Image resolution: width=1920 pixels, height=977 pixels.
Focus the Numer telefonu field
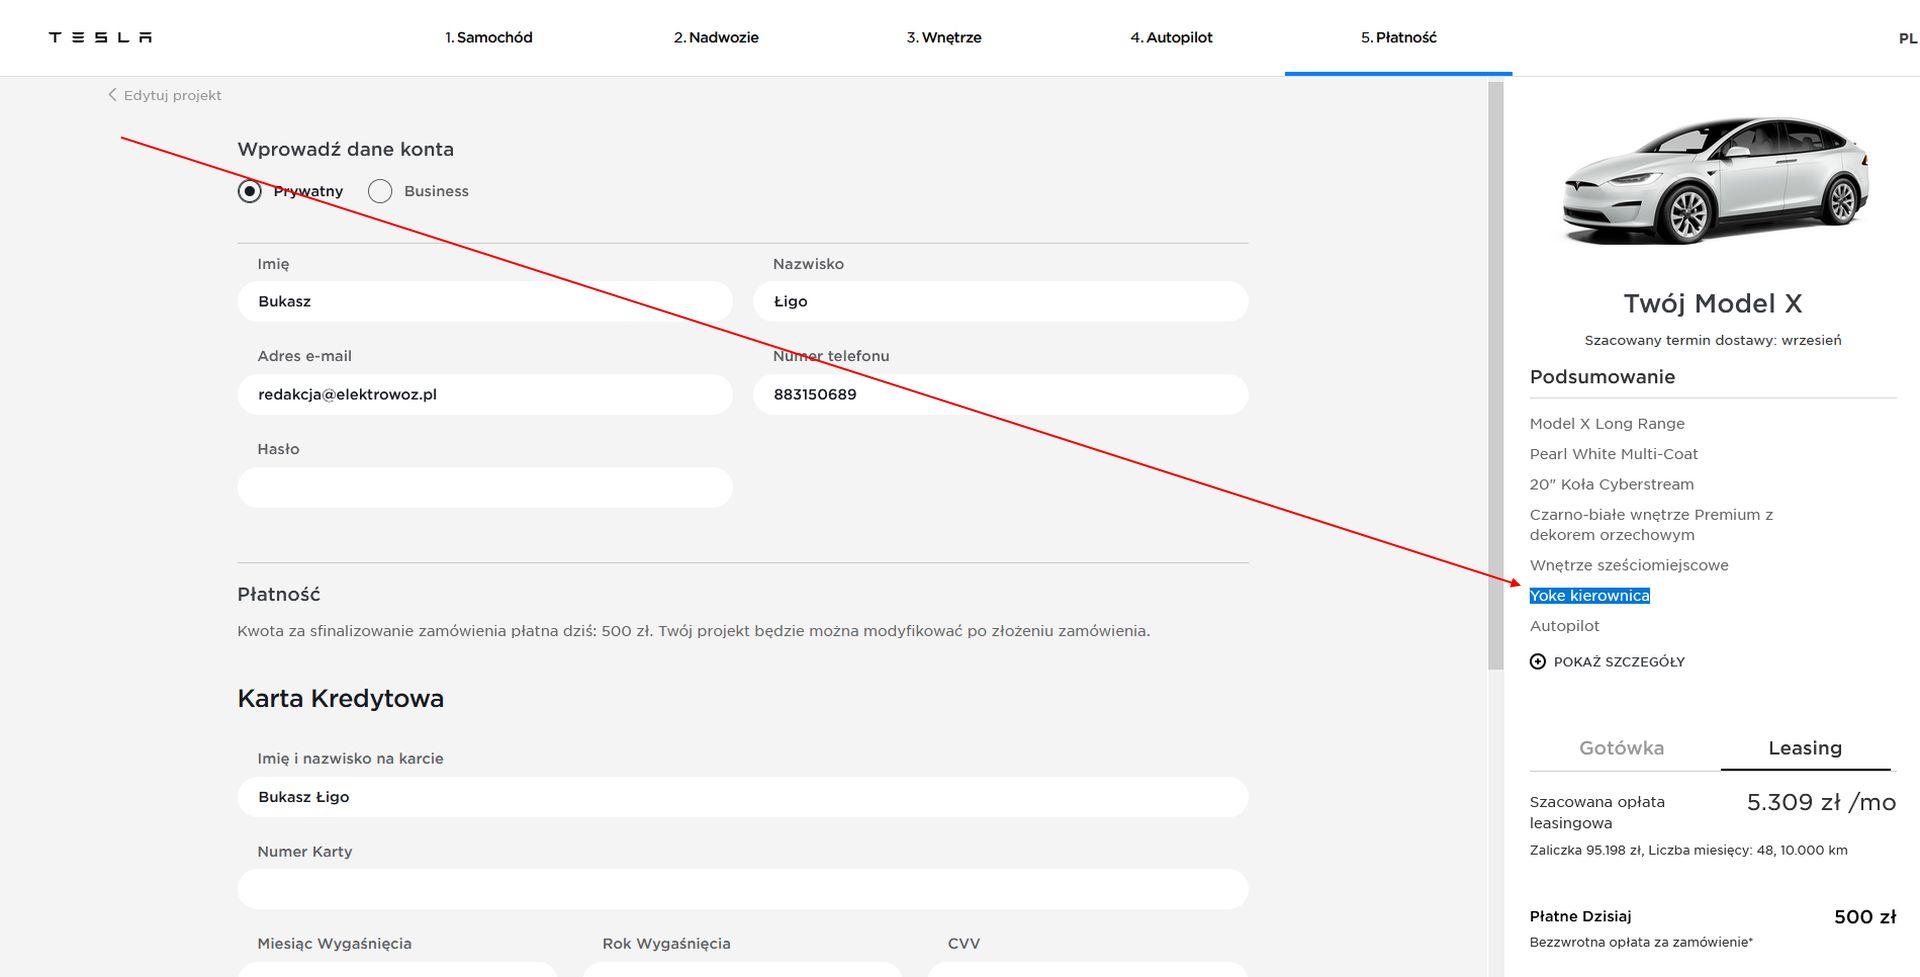point(1000,394)
